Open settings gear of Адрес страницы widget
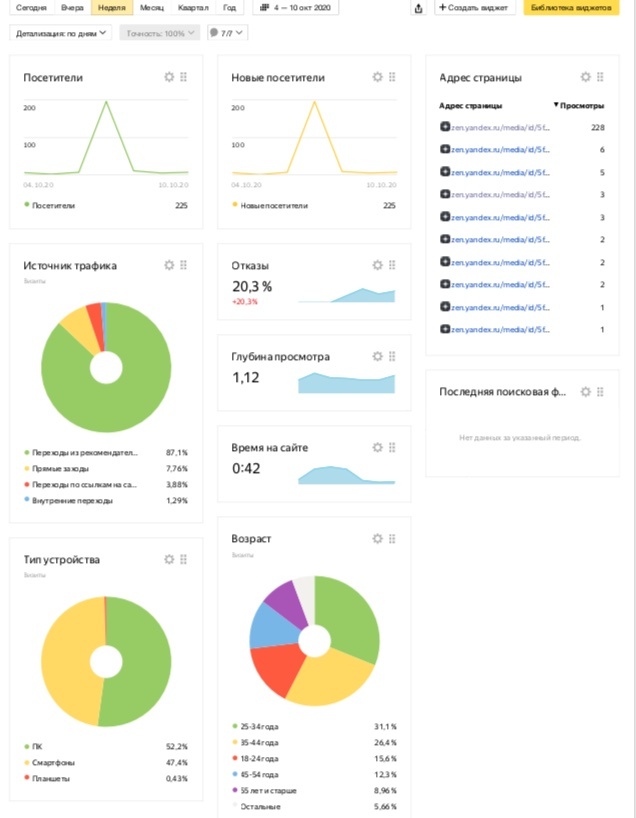The width and height of the screenshot is (636, 818). click(x=585, y=77)
